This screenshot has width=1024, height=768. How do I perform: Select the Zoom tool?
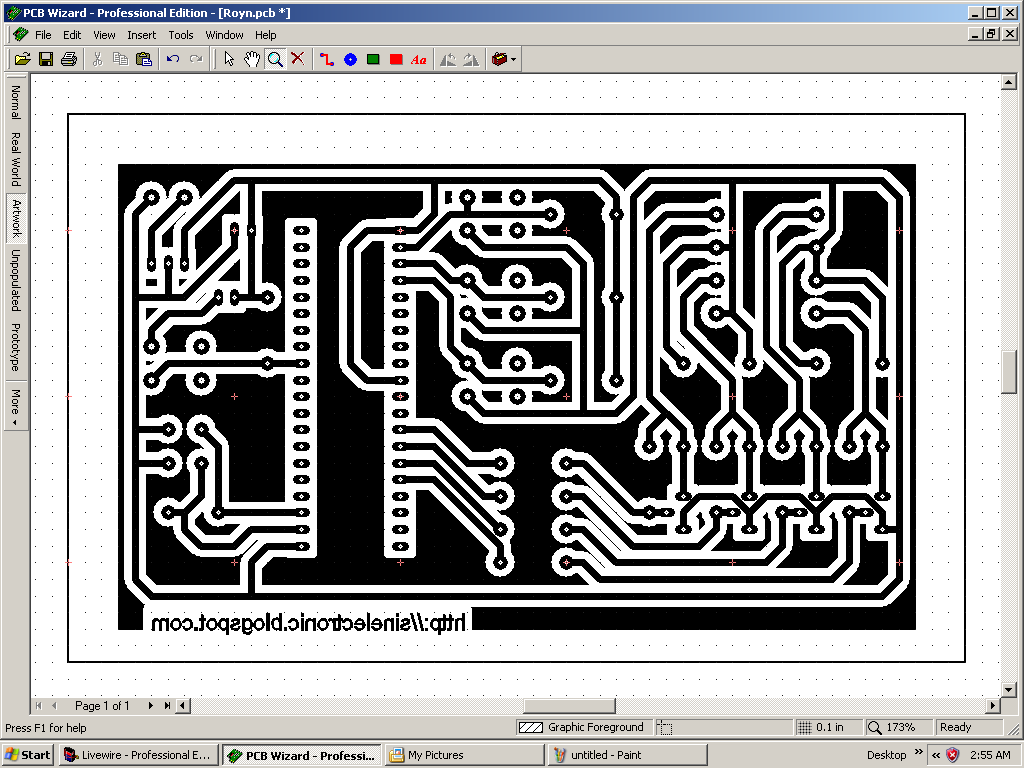pyautogui.click(x=275, y=59)
